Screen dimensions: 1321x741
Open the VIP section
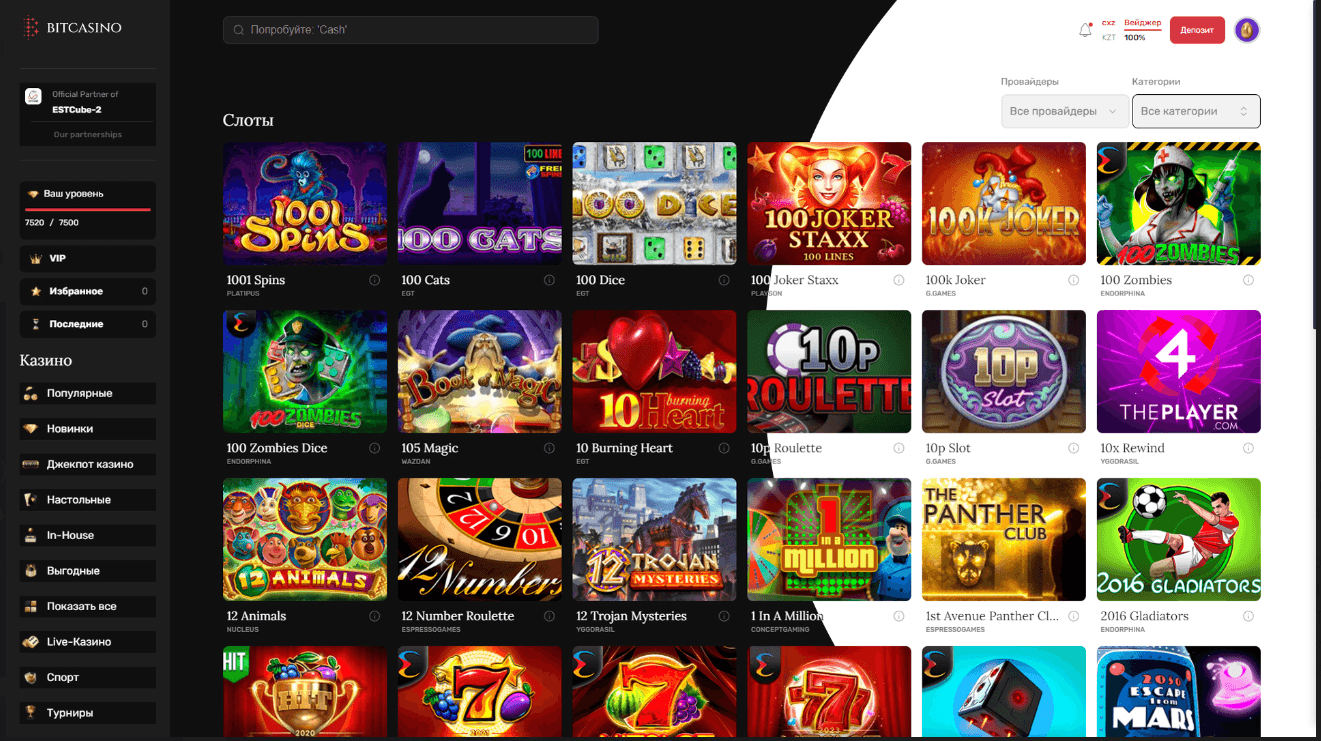pos(88,258)
